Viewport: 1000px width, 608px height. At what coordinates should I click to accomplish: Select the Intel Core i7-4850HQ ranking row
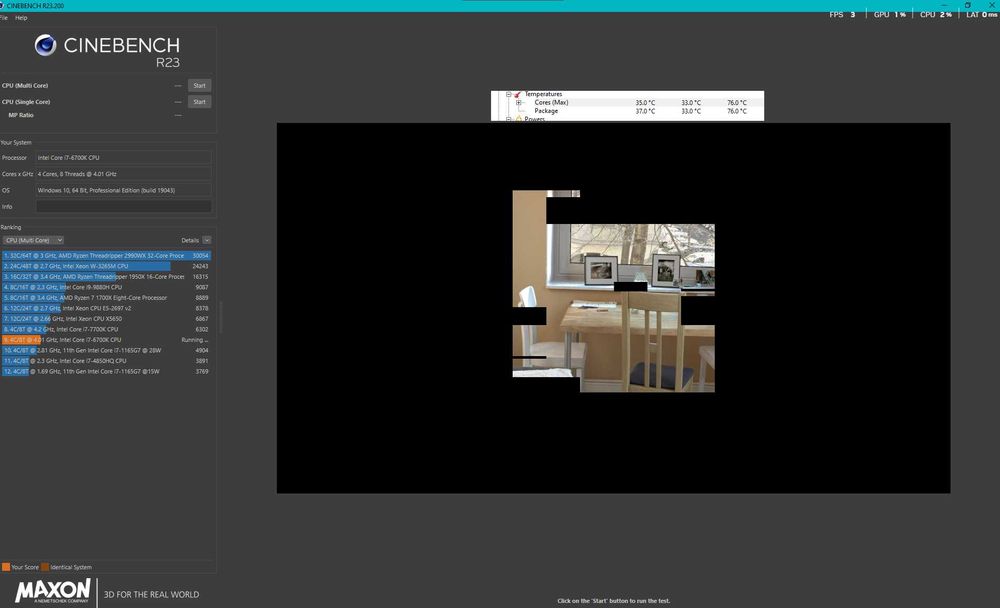pyautogui.click(x=106, y=361)
